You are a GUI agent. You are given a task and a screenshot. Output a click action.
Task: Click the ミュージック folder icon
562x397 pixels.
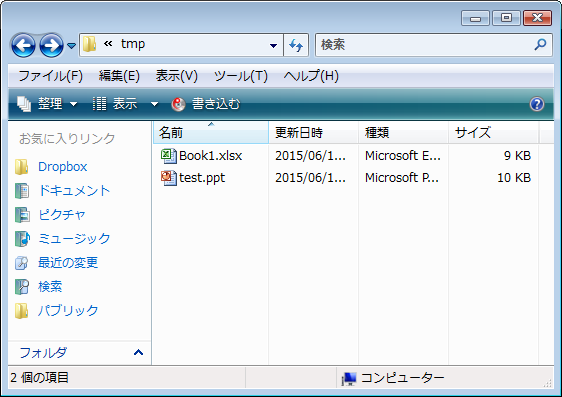pyautogui.click(x=22, y=239)
